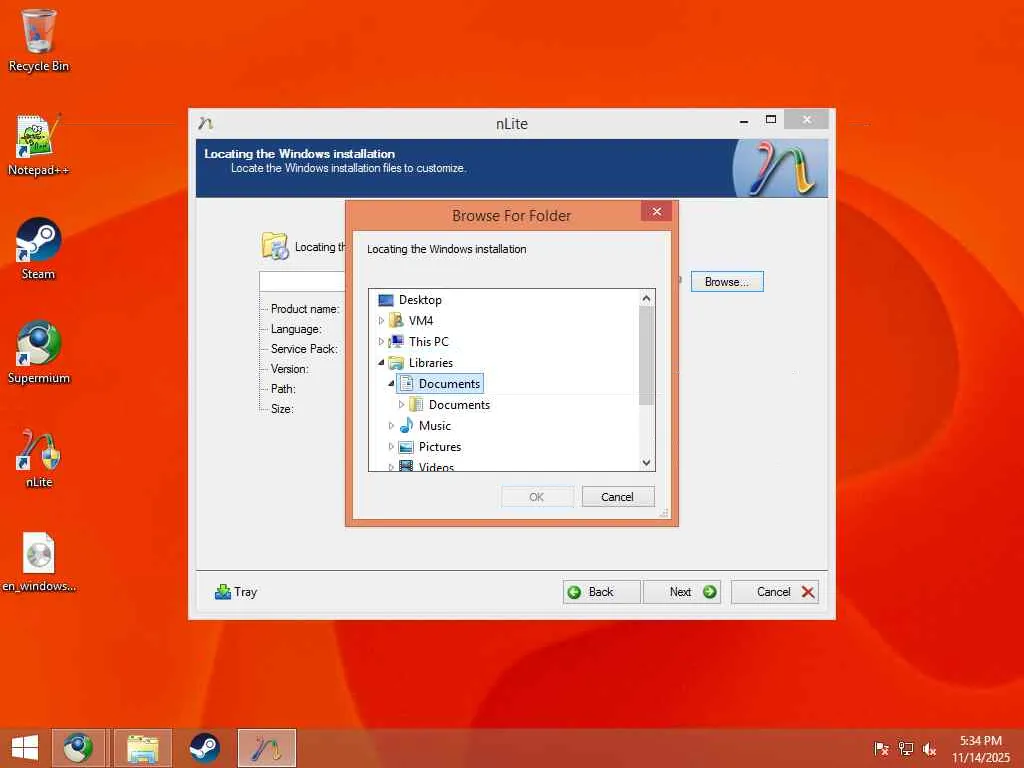Select the Pictures library

440,447
